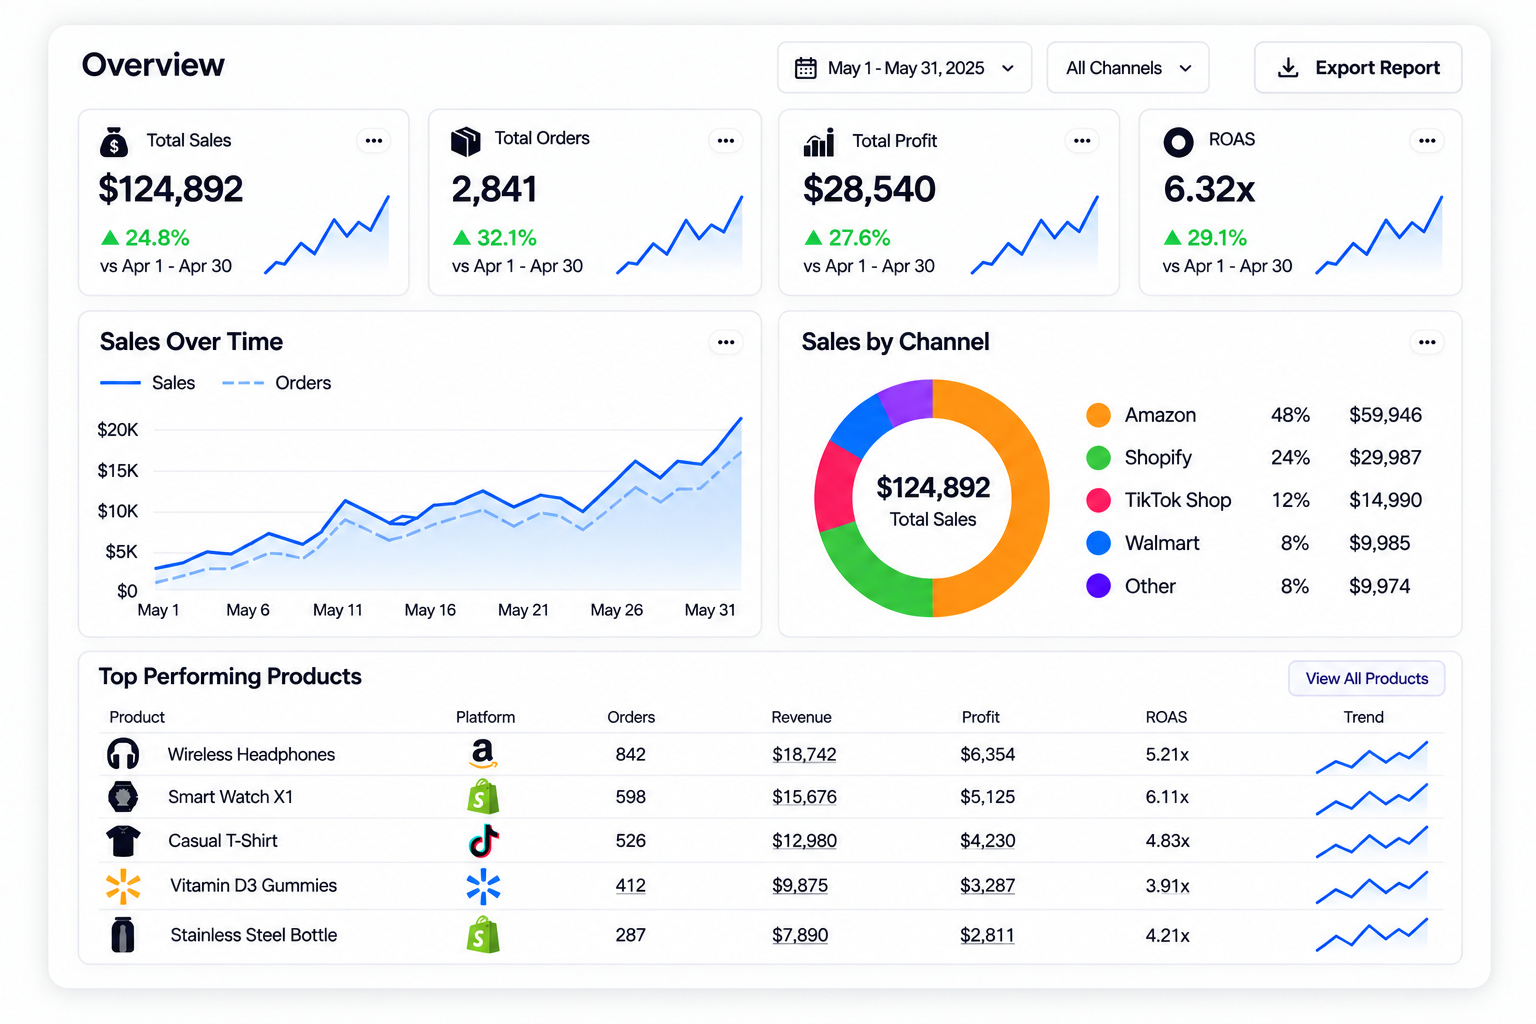Viewport: 1536px width, 1024px height.
Task: Click the bar chart icon on Total Profit
Action: pos(819,143)
